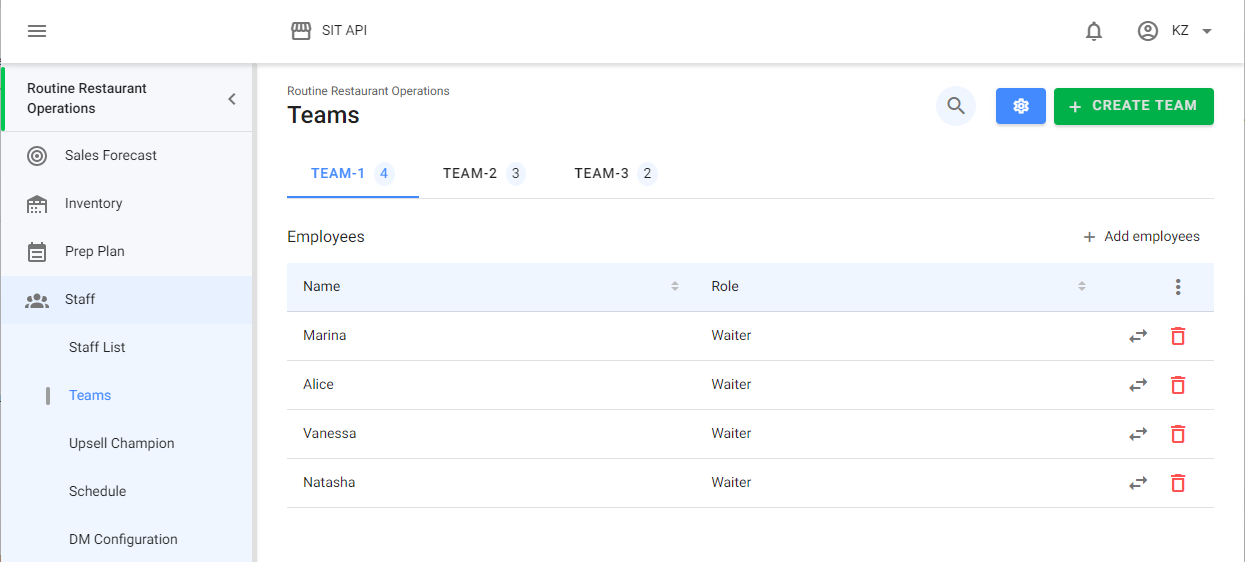Click Add employees link
The width and height of the screenshot is (1245, 562).
(1141, 237)
